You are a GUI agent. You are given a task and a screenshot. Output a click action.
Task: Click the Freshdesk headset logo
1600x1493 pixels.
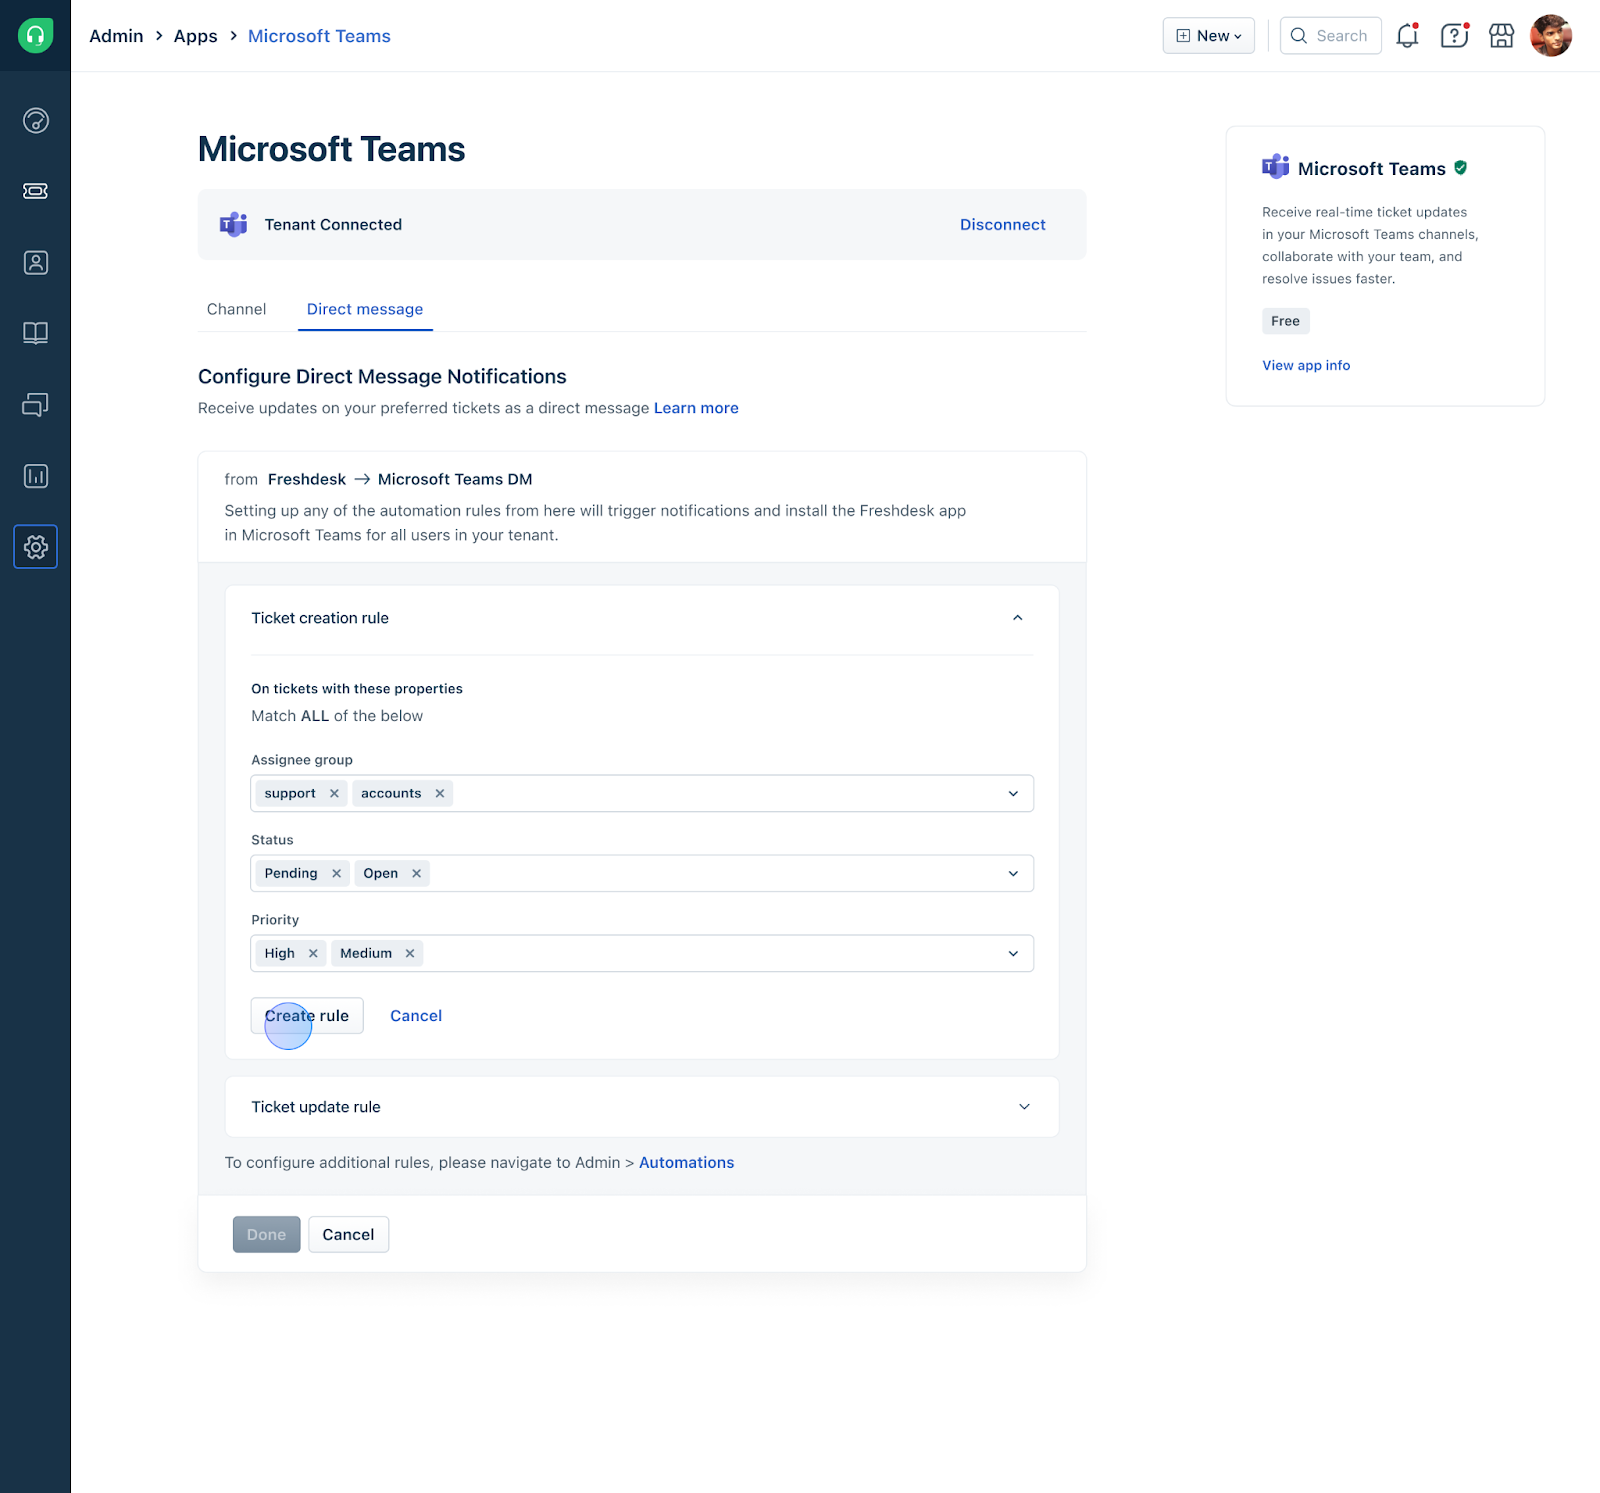[x=35, y=35]
